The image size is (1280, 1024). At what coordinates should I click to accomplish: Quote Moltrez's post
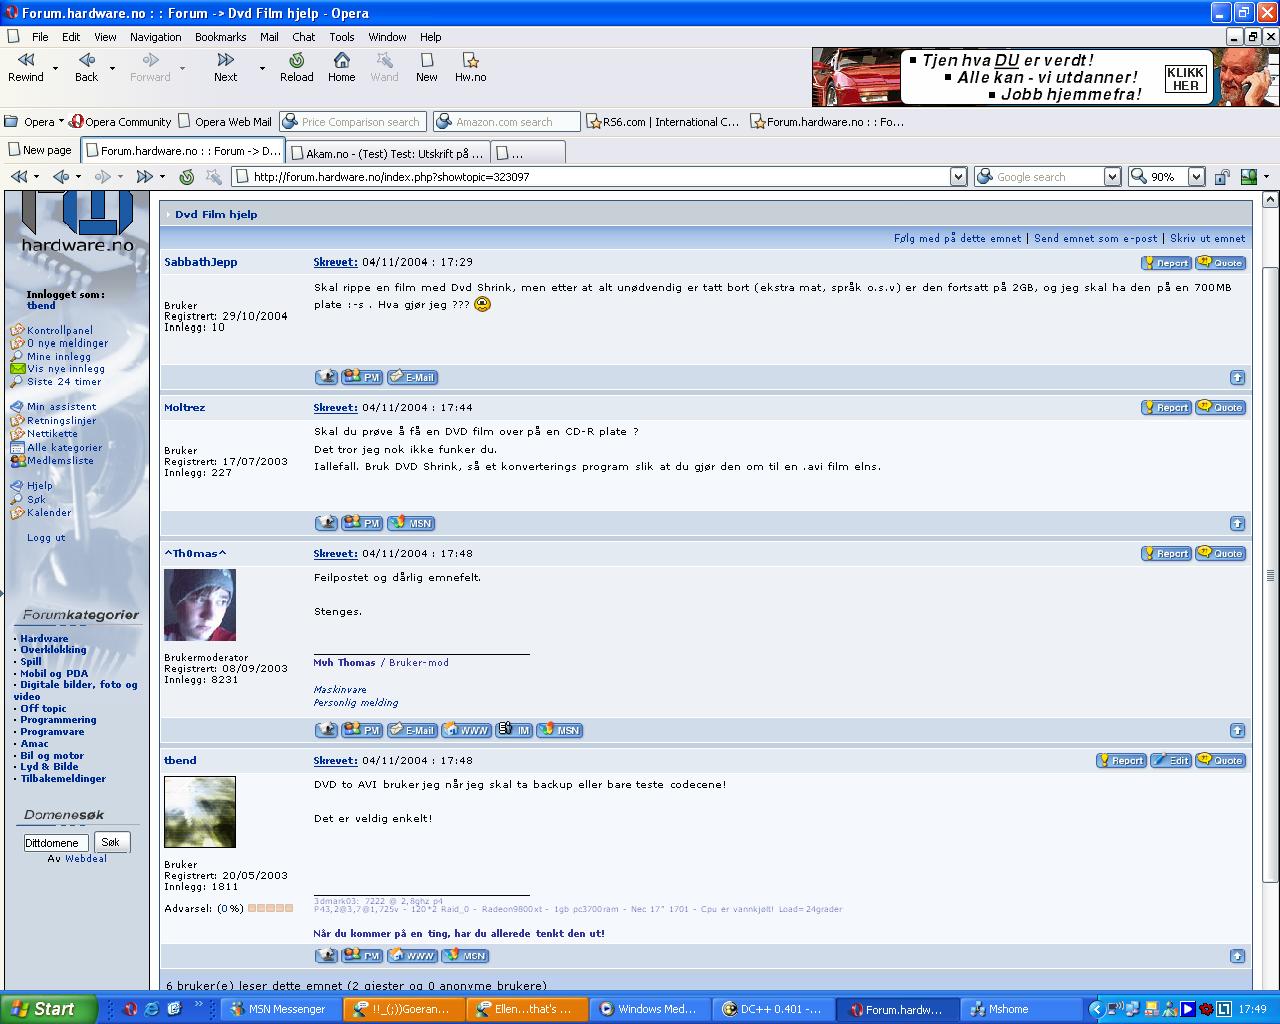[1221, 408]
